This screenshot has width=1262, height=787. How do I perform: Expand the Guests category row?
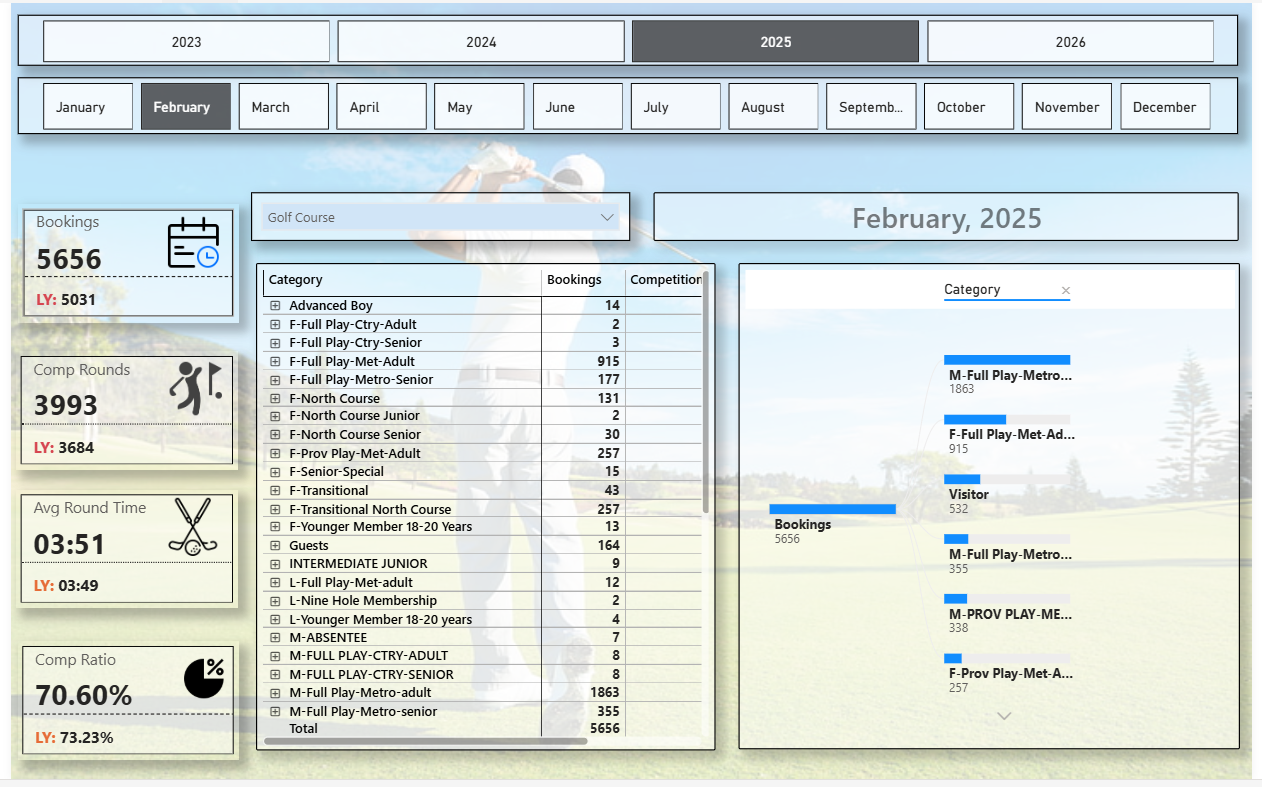[275, 546]
